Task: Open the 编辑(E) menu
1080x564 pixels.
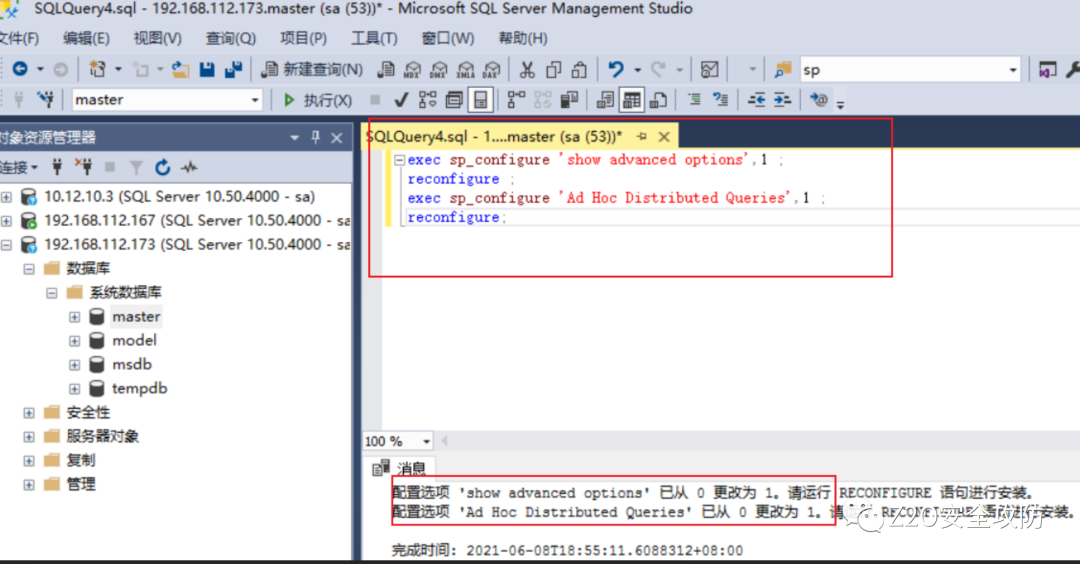Action: tap(86, 39)
